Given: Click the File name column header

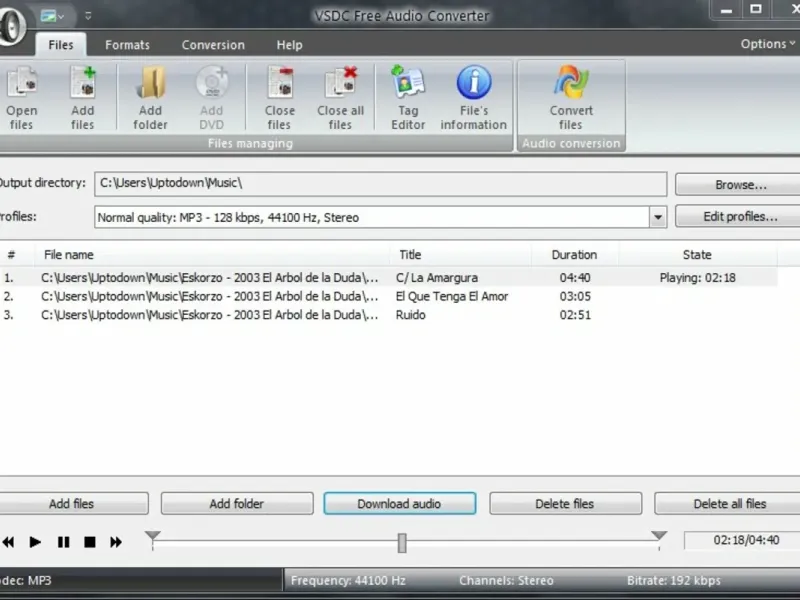Looking at the screenshot, I should (x=212, y=255).
